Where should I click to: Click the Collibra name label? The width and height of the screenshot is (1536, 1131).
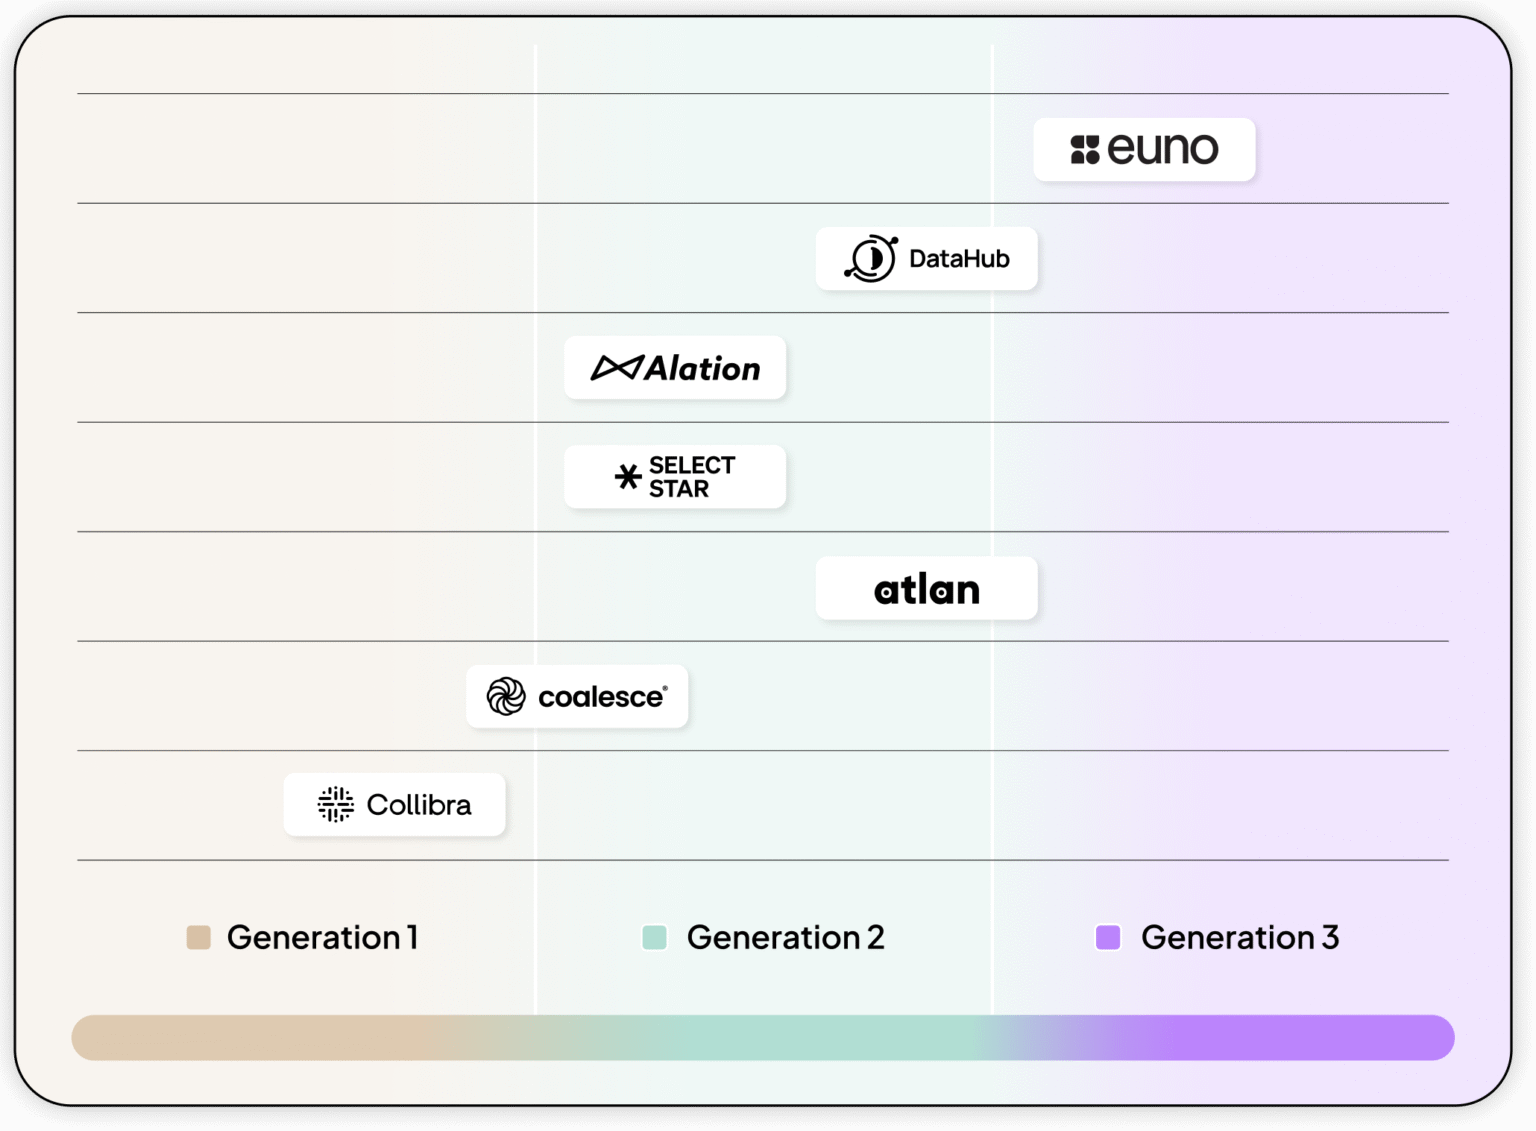419,805
